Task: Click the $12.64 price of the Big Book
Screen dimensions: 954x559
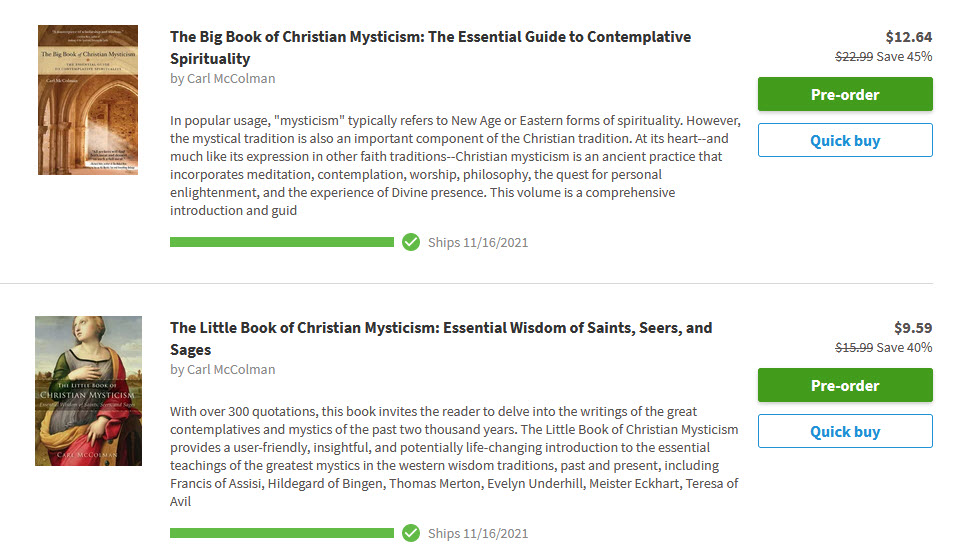Action: point(909,37)
